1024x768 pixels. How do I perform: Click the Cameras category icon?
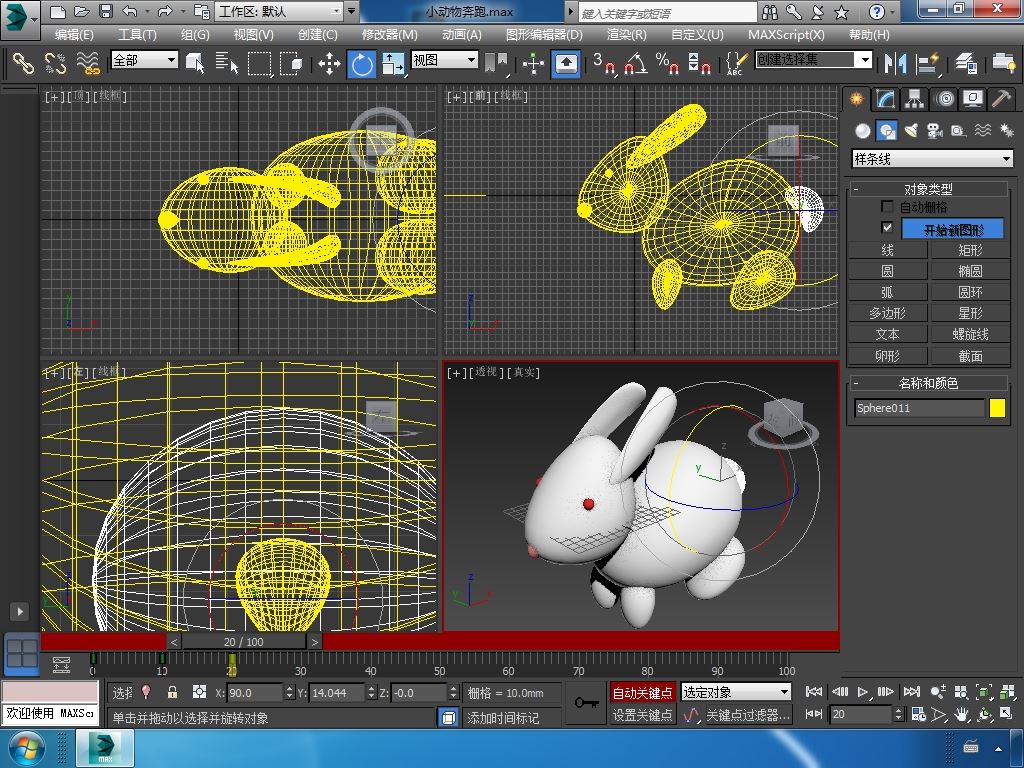tap(934, 131)
